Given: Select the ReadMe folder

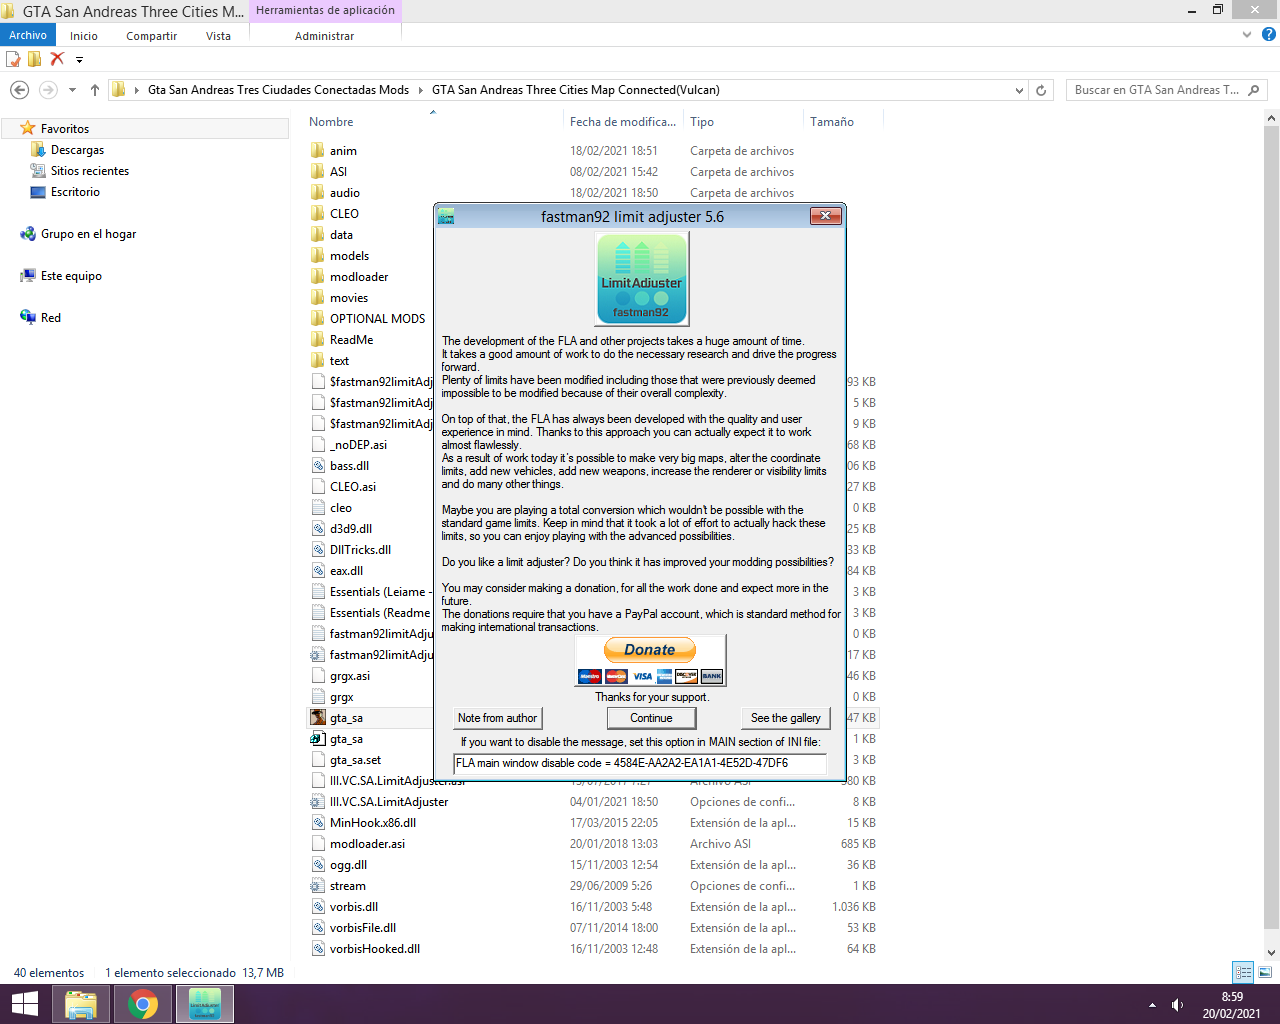Looking at the screenshot, I should [x=351, y=340].
